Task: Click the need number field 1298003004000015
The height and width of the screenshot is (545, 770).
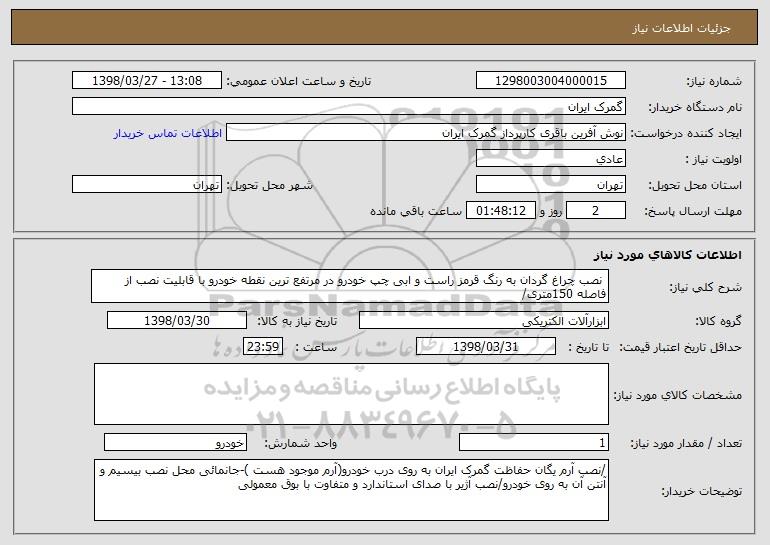Action: click(x=550, y=80)
